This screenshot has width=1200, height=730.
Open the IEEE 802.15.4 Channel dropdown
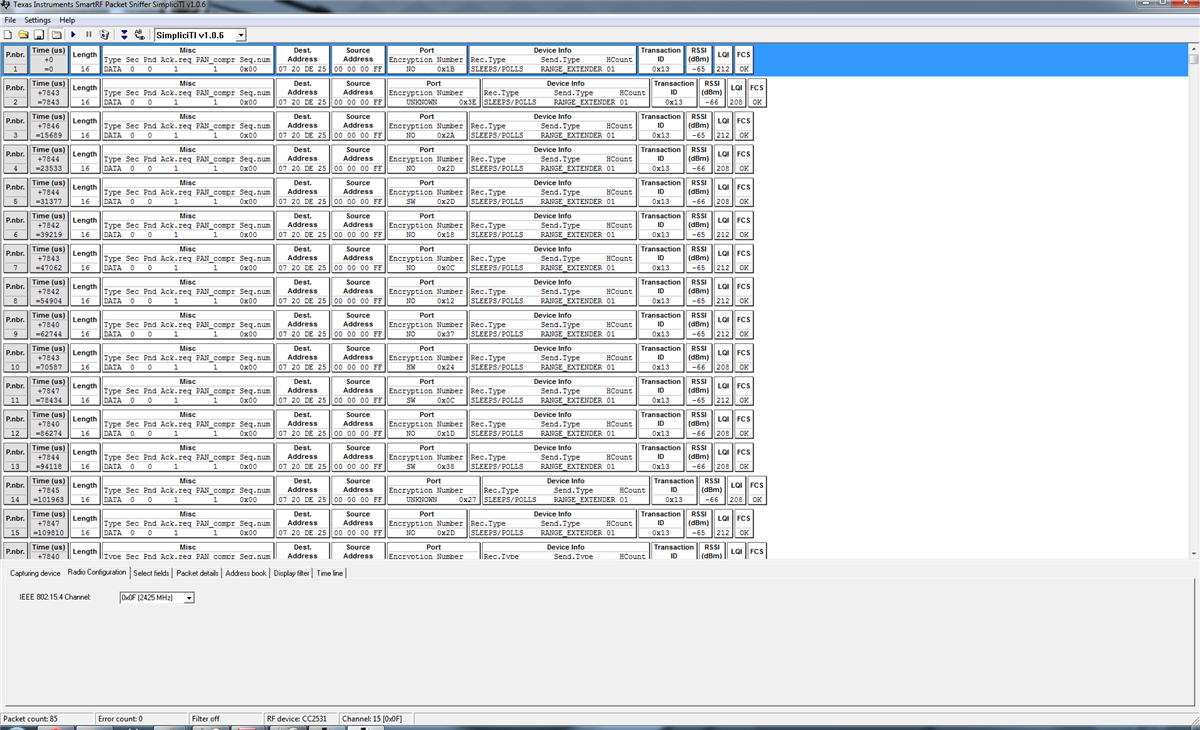(189, 597)
